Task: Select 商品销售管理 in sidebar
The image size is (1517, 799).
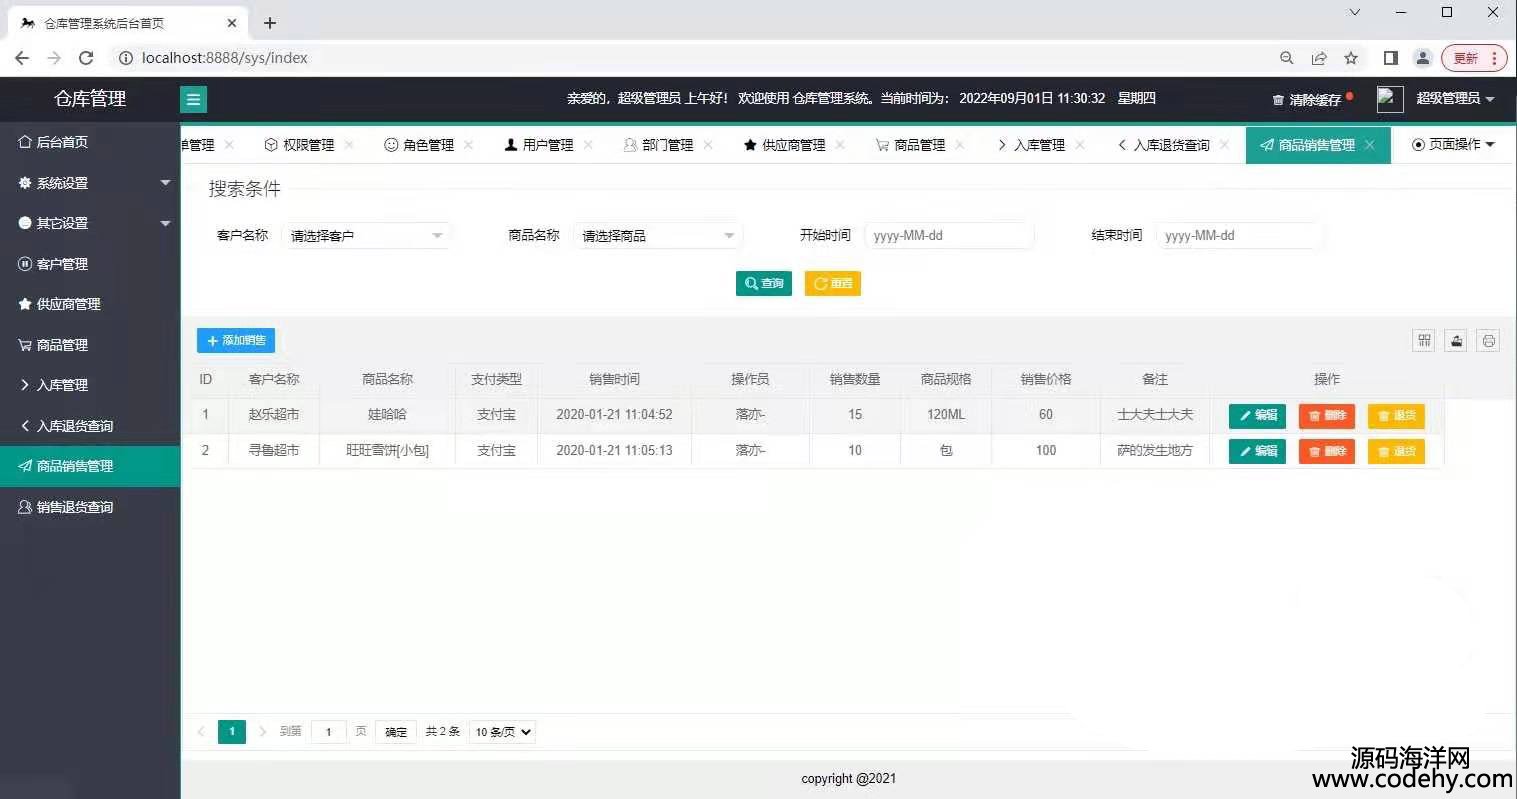Action: 90,466
